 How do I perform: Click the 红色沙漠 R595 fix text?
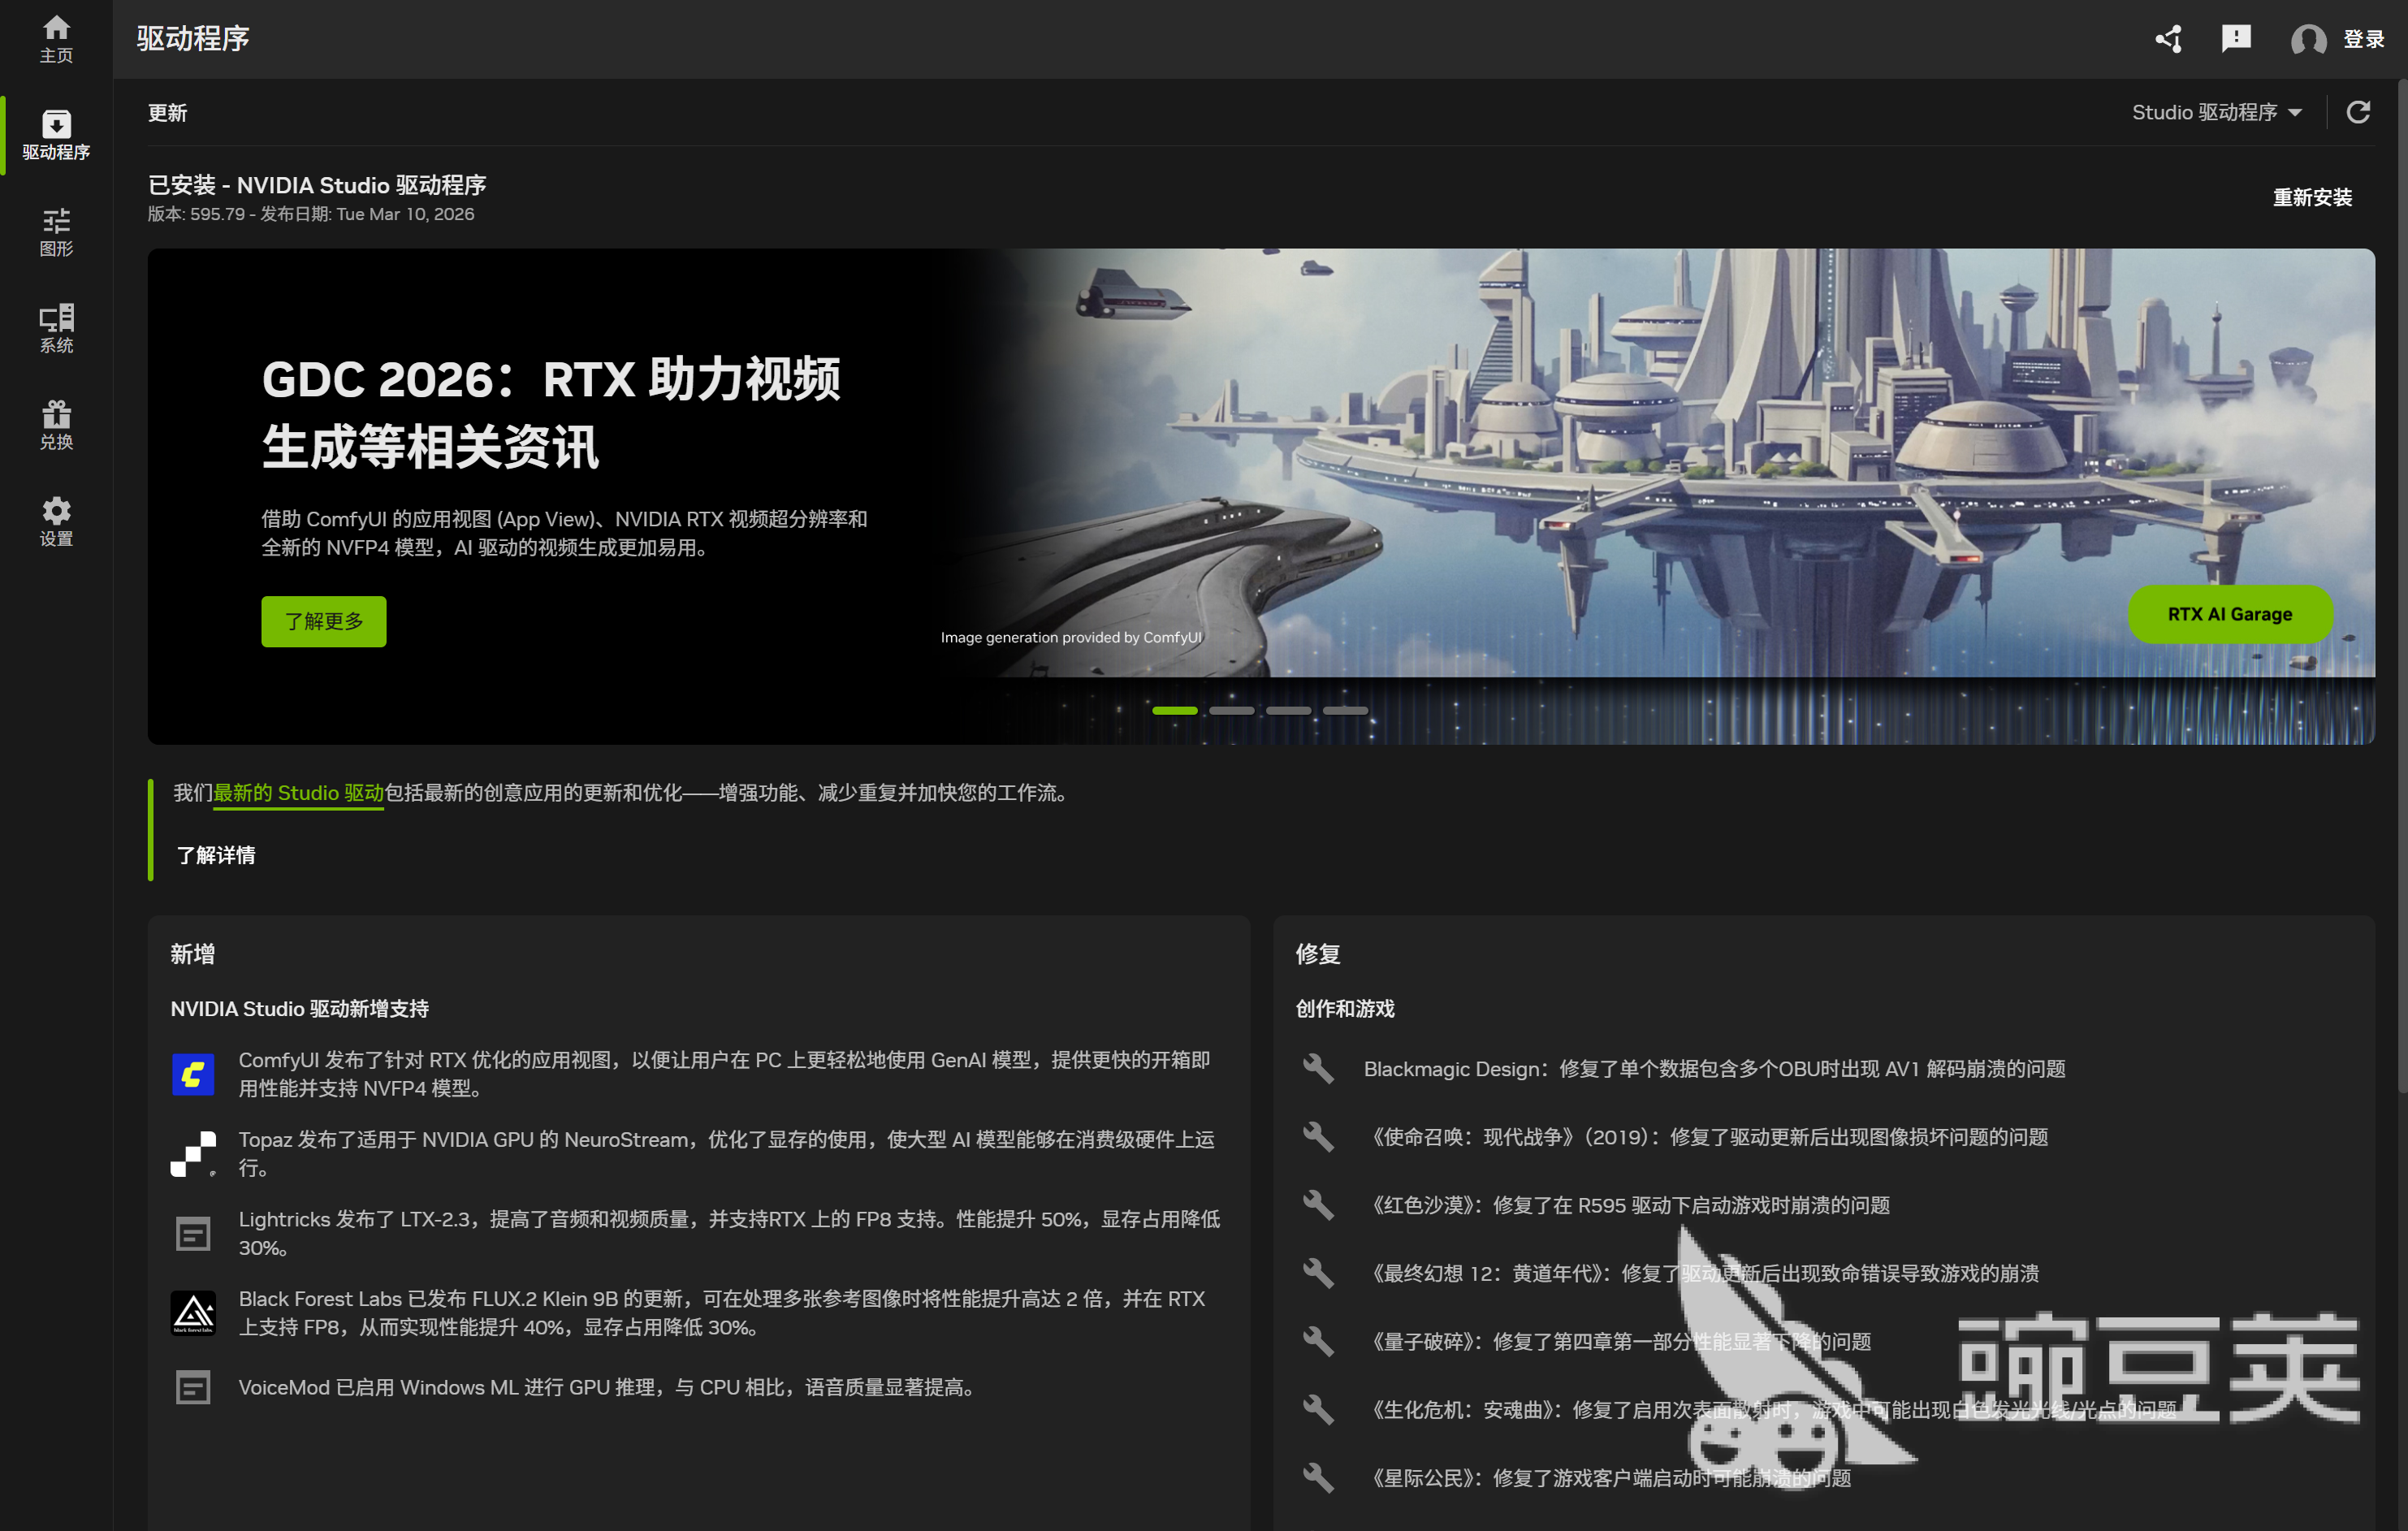pyautogui.click(x=1630, y=1205)
